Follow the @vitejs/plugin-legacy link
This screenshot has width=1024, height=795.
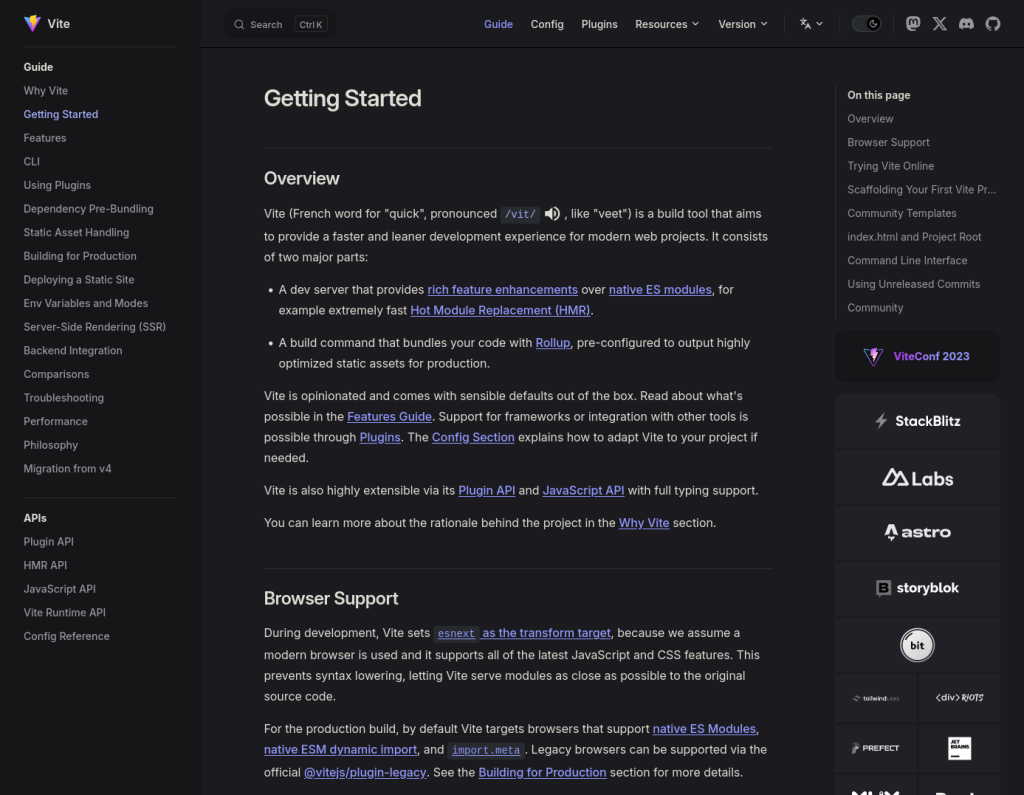coord(365,773)
